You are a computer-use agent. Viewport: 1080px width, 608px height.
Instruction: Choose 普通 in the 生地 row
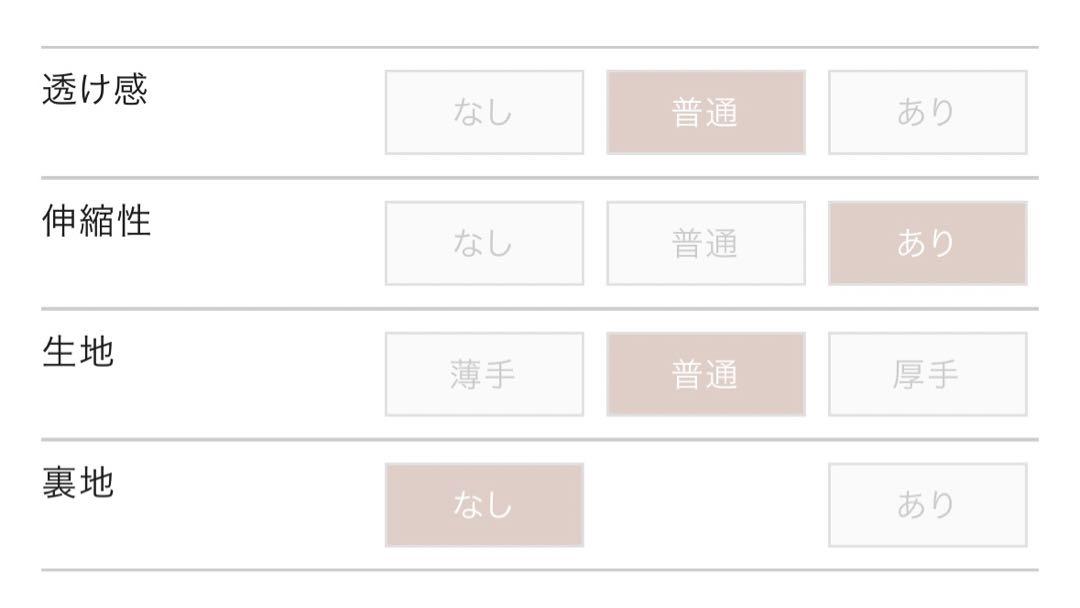(706, 374)
